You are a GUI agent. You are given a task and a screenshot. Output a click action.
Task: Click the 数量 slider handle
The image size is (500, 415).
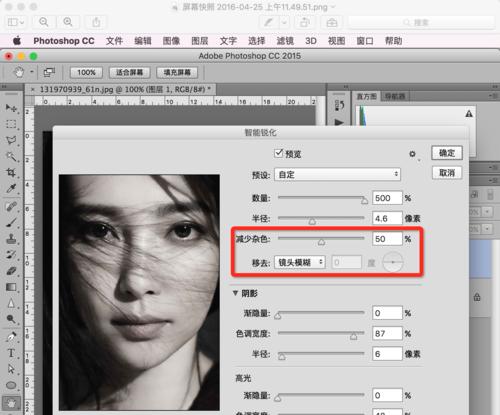point(365,201)
